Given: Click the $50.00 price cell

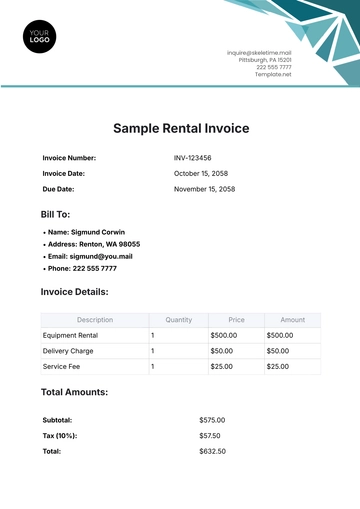Looking at the screenshot, I should pyautogui.click(x=236, y=351).
